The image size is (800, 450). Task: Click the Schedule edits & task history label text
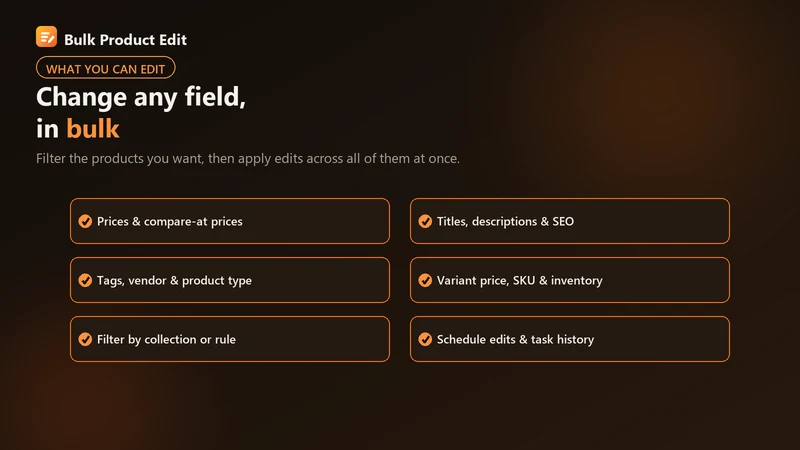515,340
